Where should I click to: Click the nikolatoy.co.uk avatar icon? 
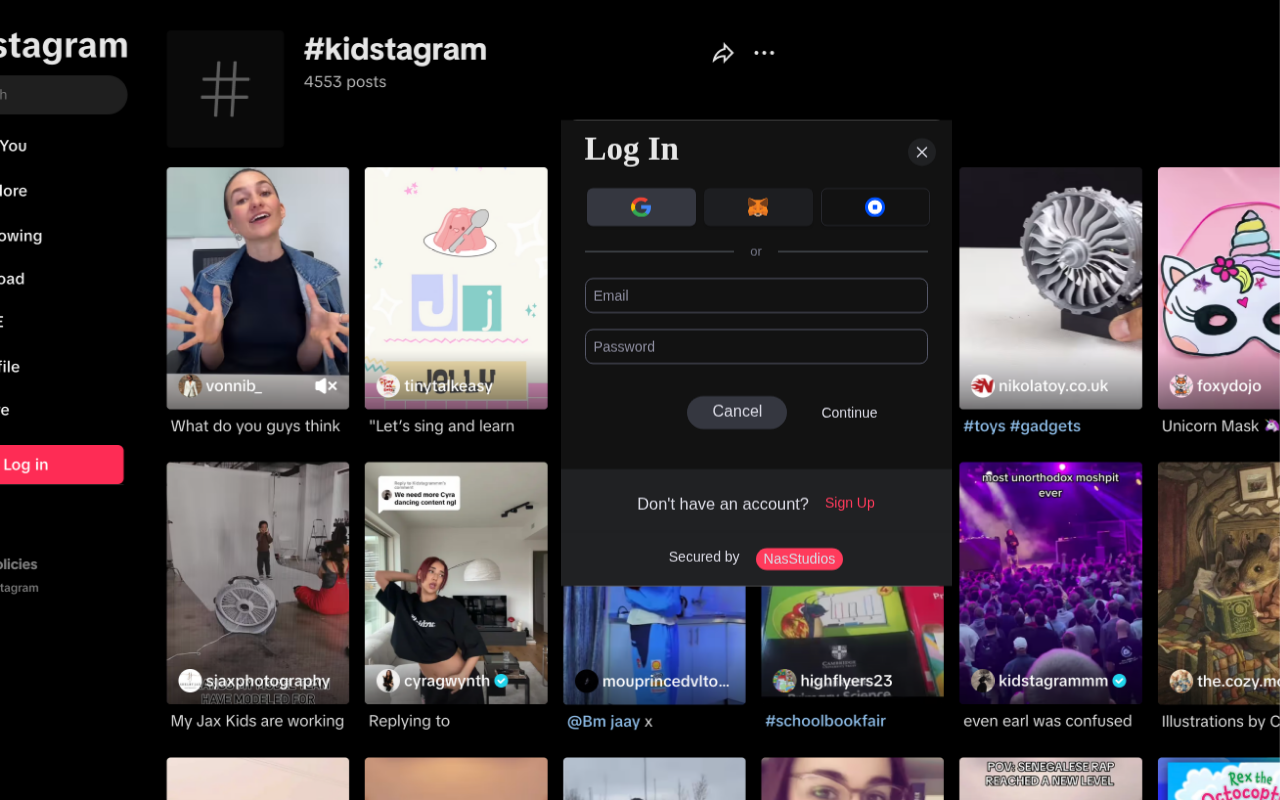(x=983, y=386)
